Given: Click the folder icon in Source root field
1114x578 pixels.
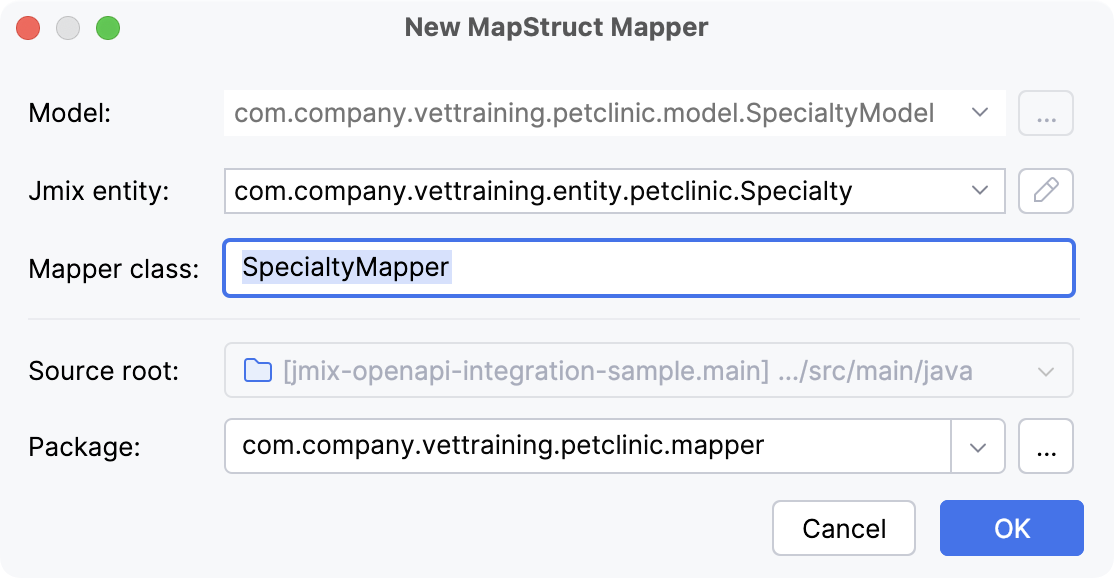Looking at the screenshot, I should 260,370.
